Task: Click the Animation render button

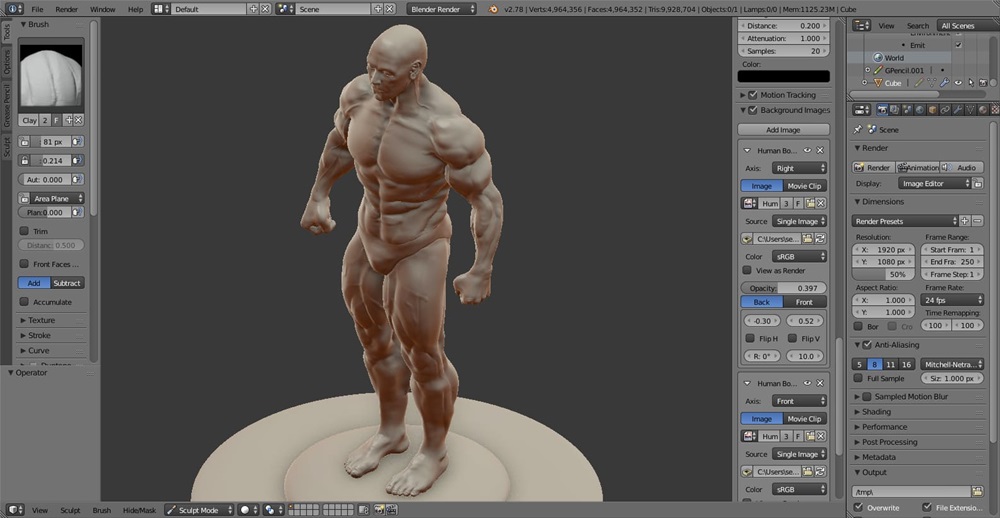Action: (x=917, y=167)
